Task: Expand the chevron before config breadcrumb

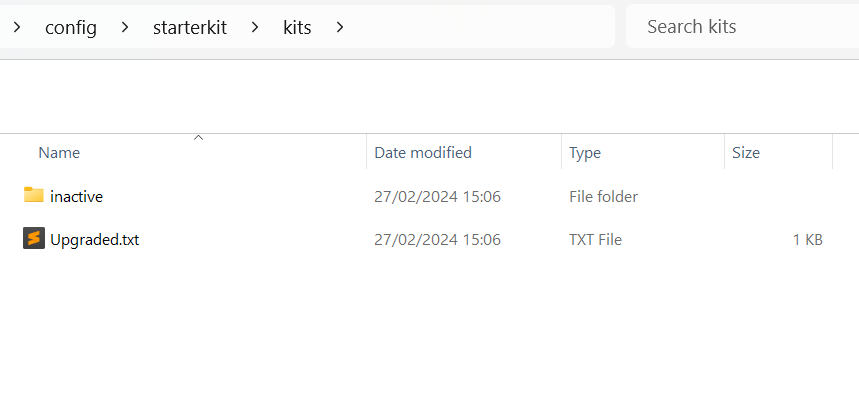Action: [17, 27]
